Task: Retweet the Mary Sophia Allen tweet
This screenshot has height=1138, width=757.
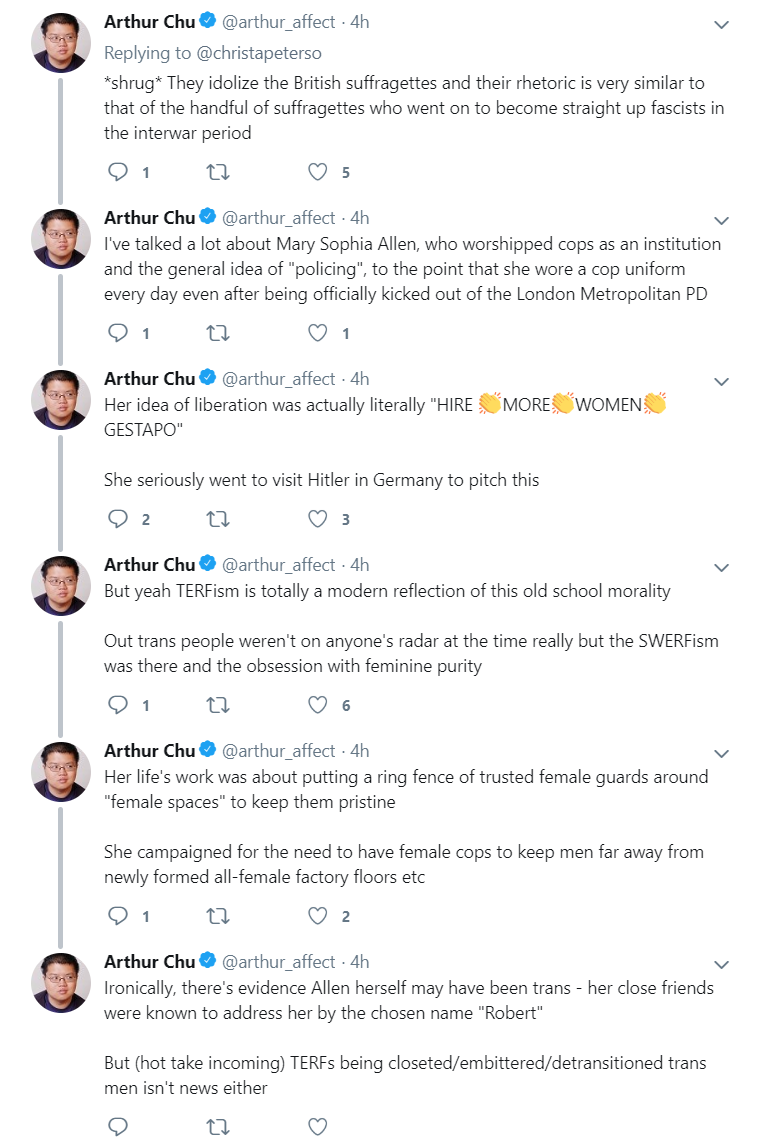Action: pyautogui.click(x=218, y=333)
